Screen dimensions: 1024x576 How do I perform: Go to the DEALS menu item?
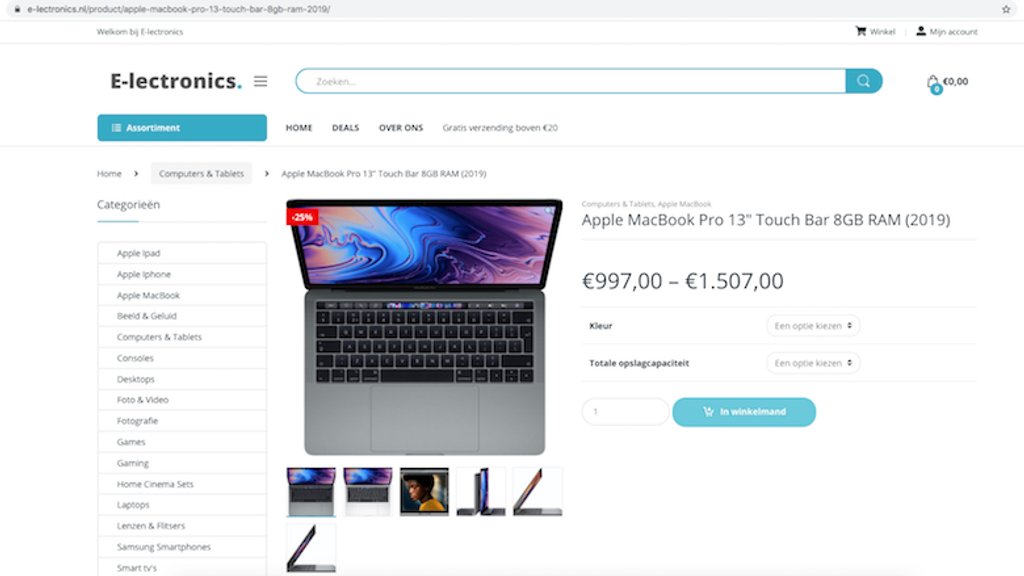click(345, 127)
